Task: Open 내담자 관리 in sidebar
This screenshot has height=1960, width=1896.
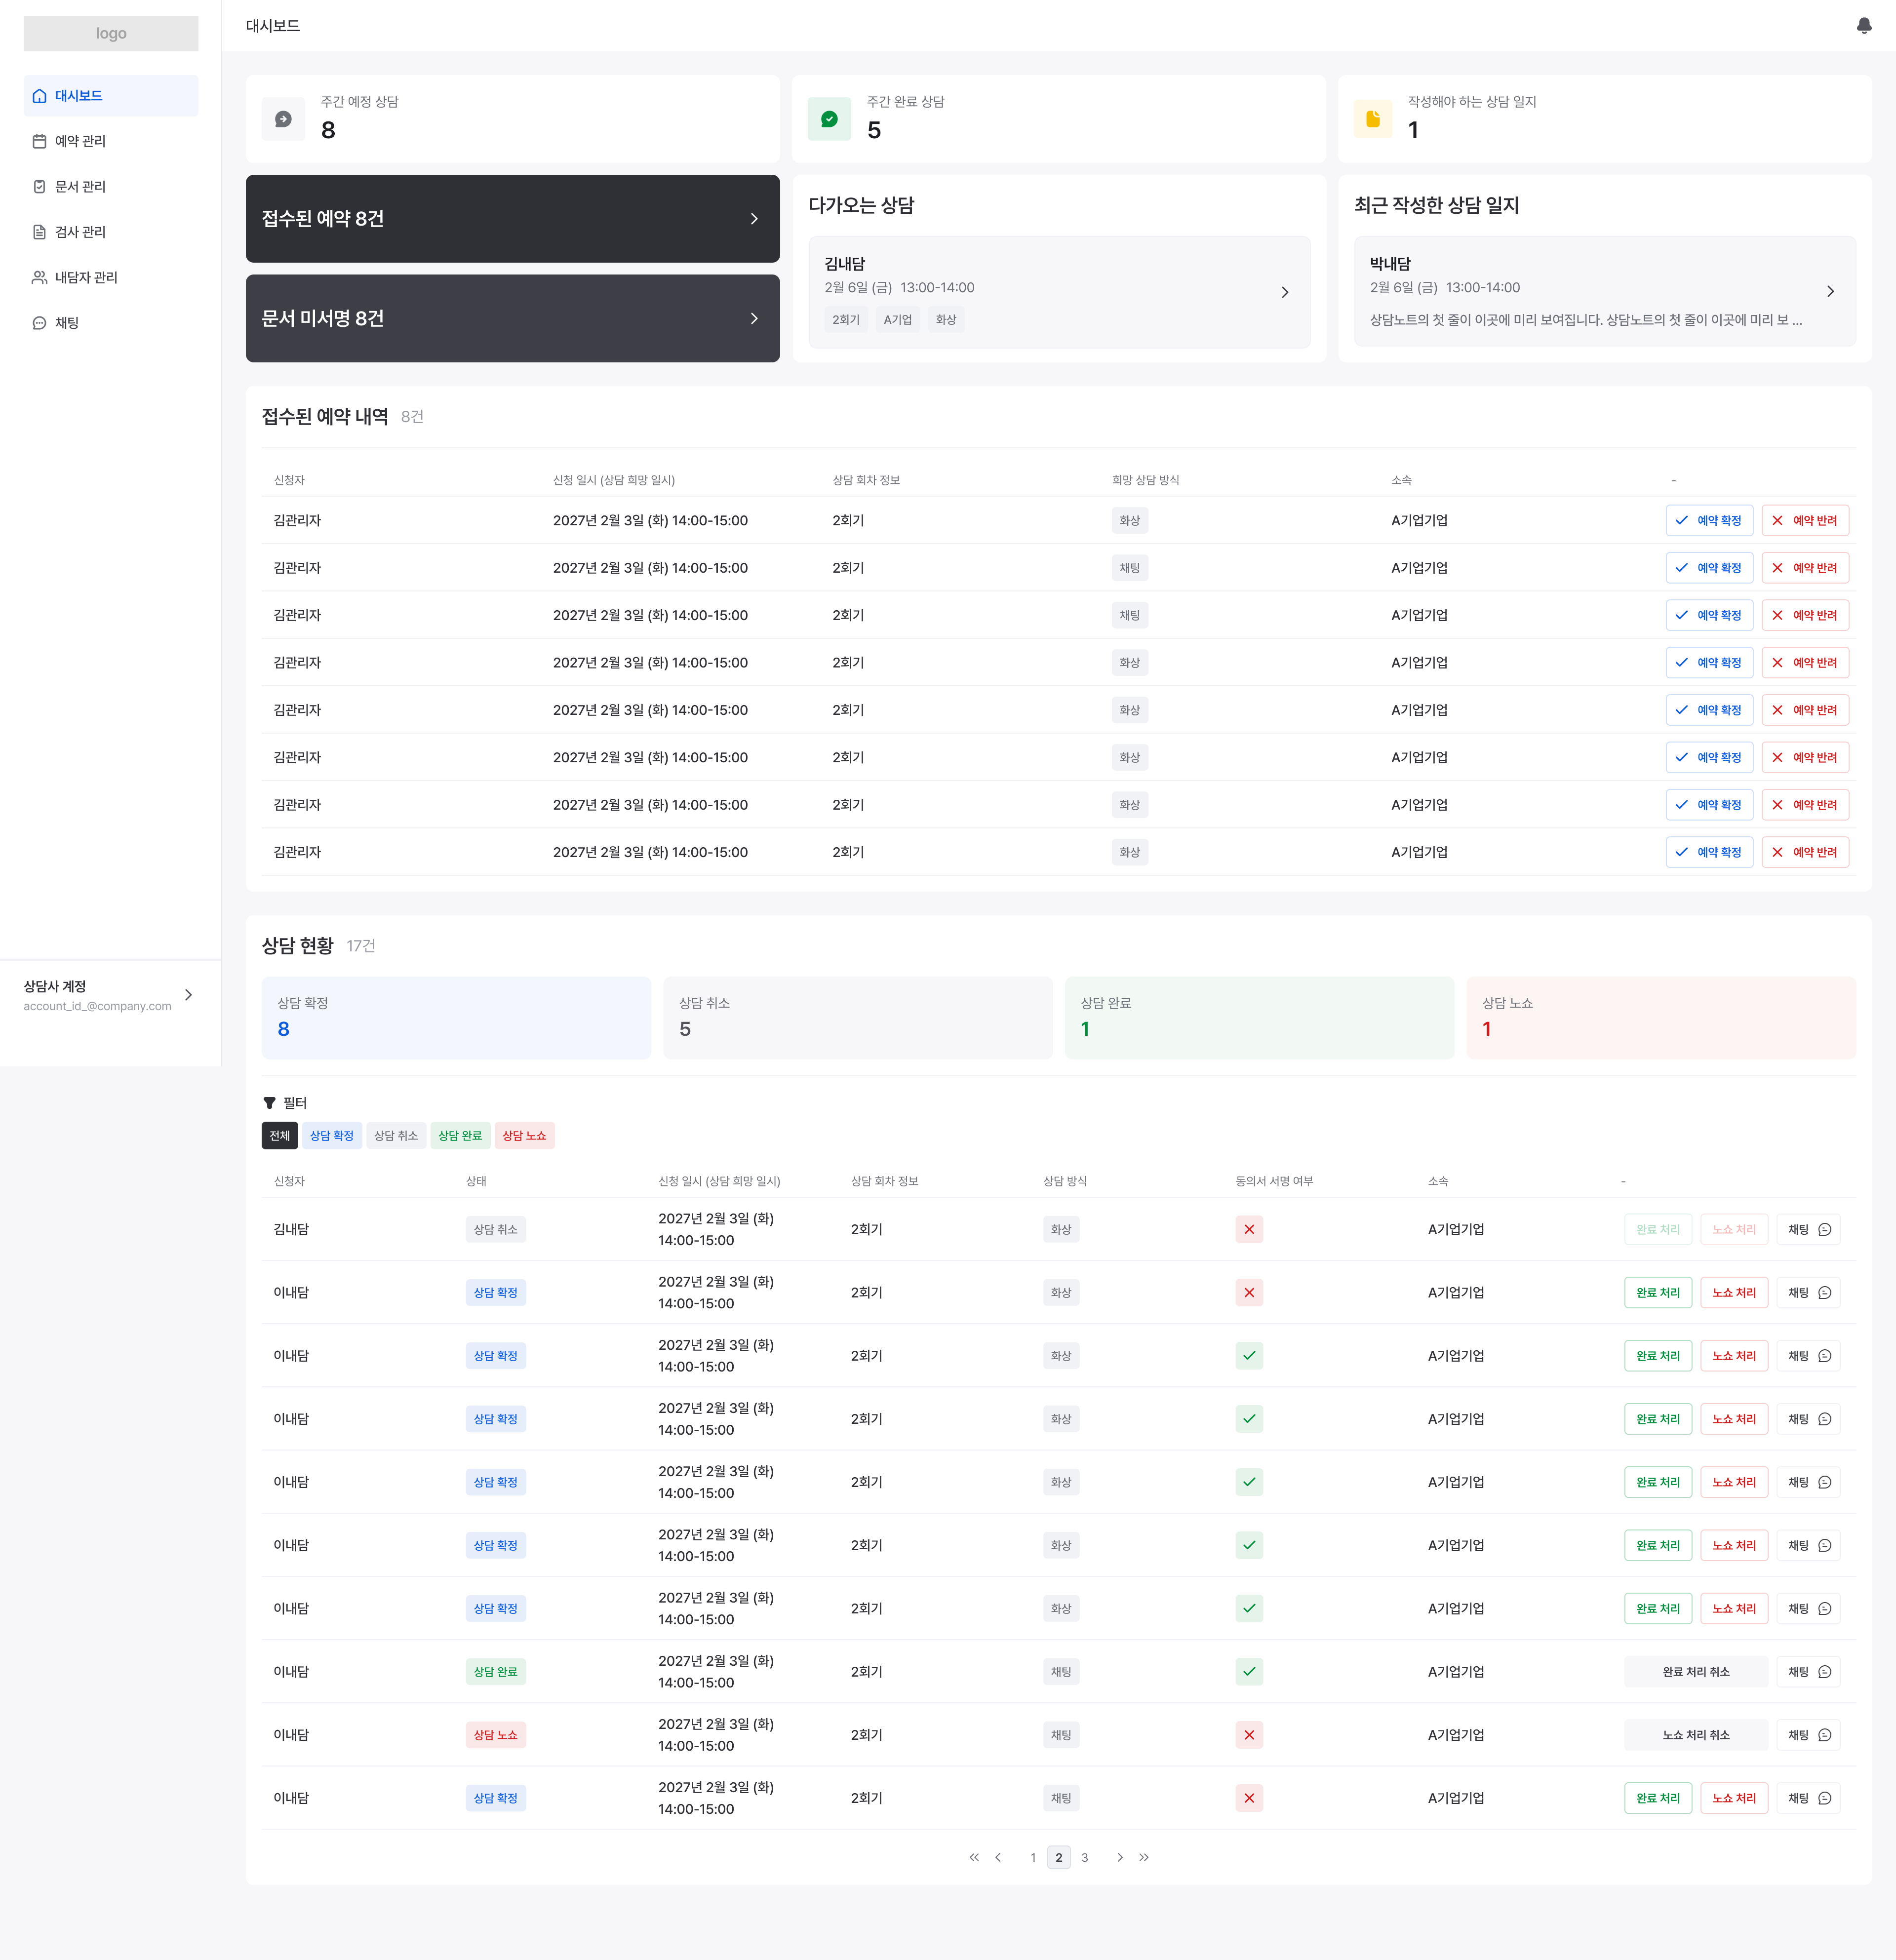Action: [x=111, y=277]
